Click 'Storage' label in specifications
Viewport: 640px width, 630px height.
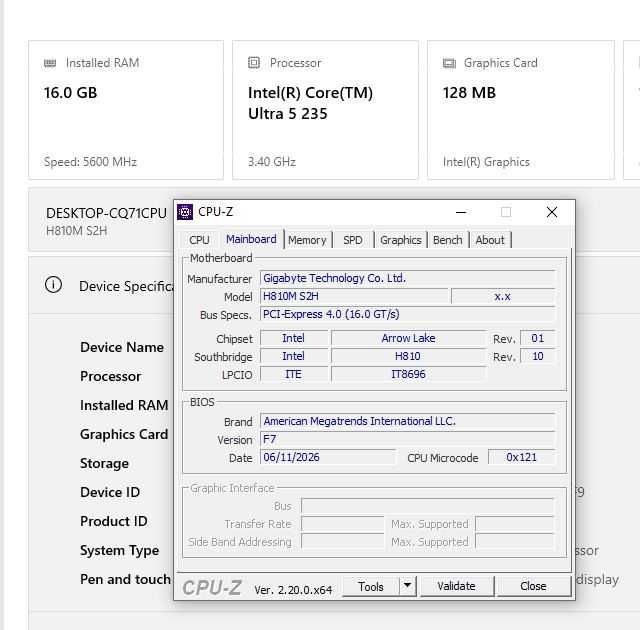pos(104,464)
